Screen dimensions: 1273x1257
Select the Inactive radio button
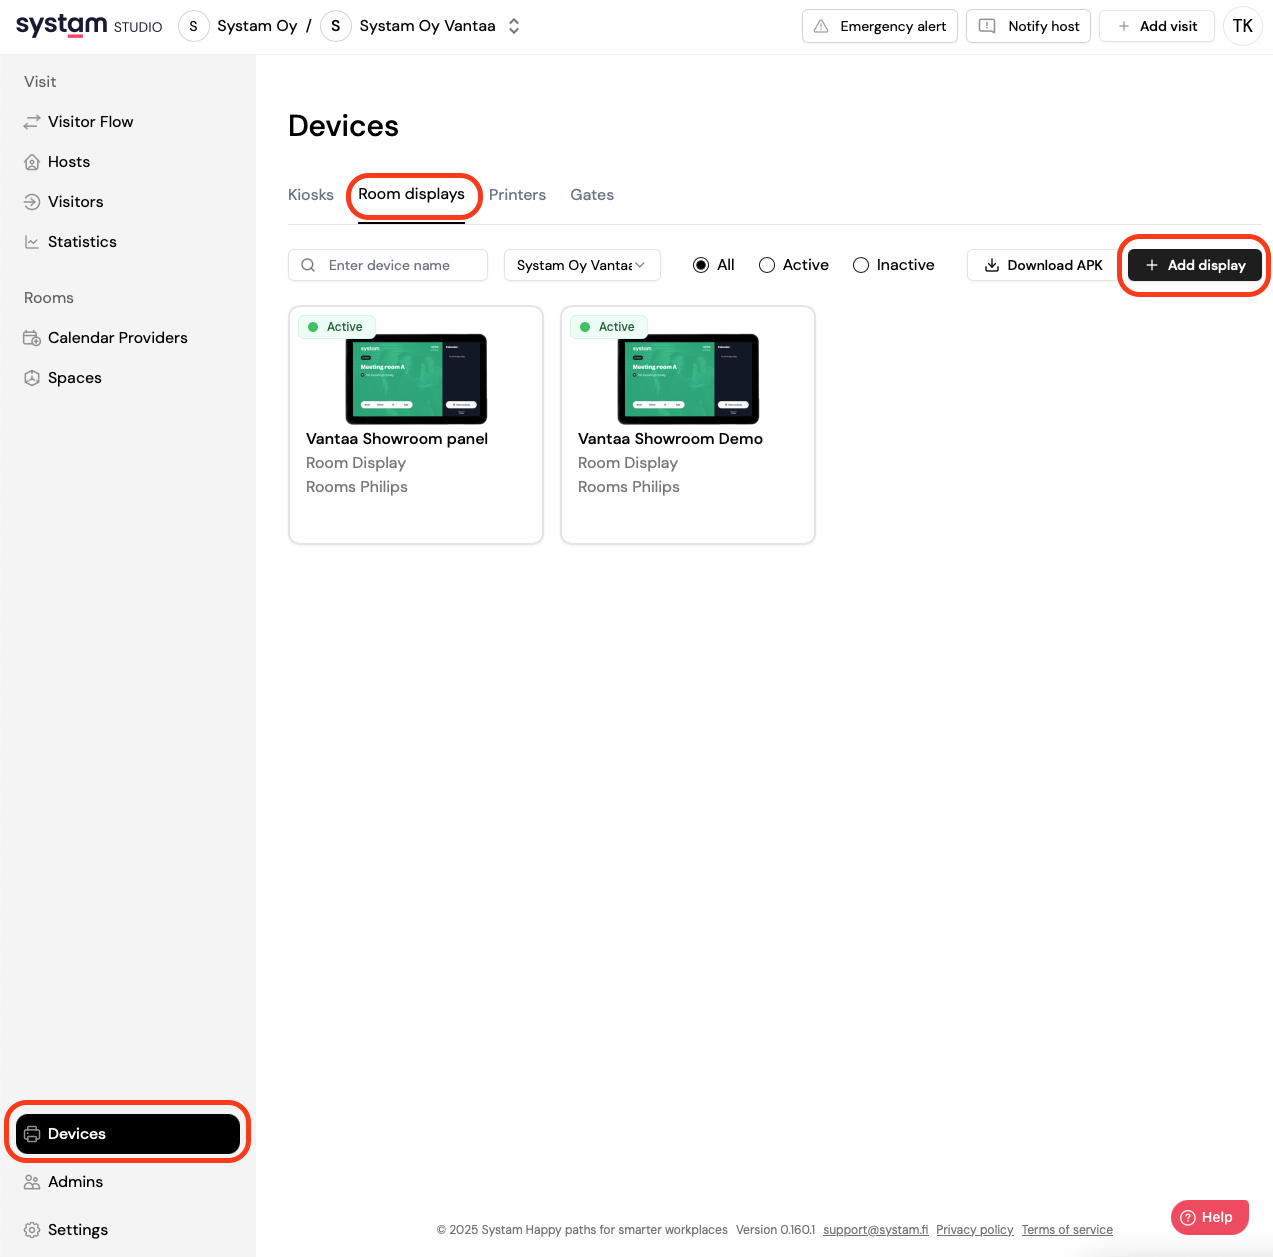861,265
